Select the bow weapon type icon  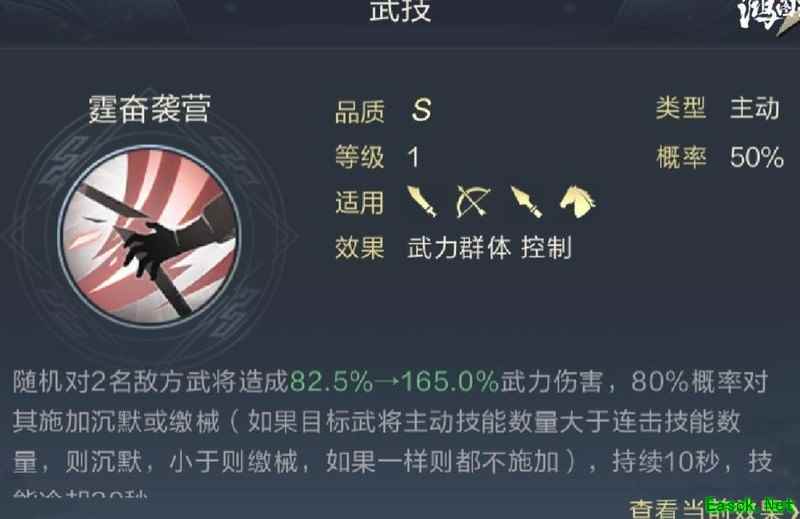[x=473, y=202]
